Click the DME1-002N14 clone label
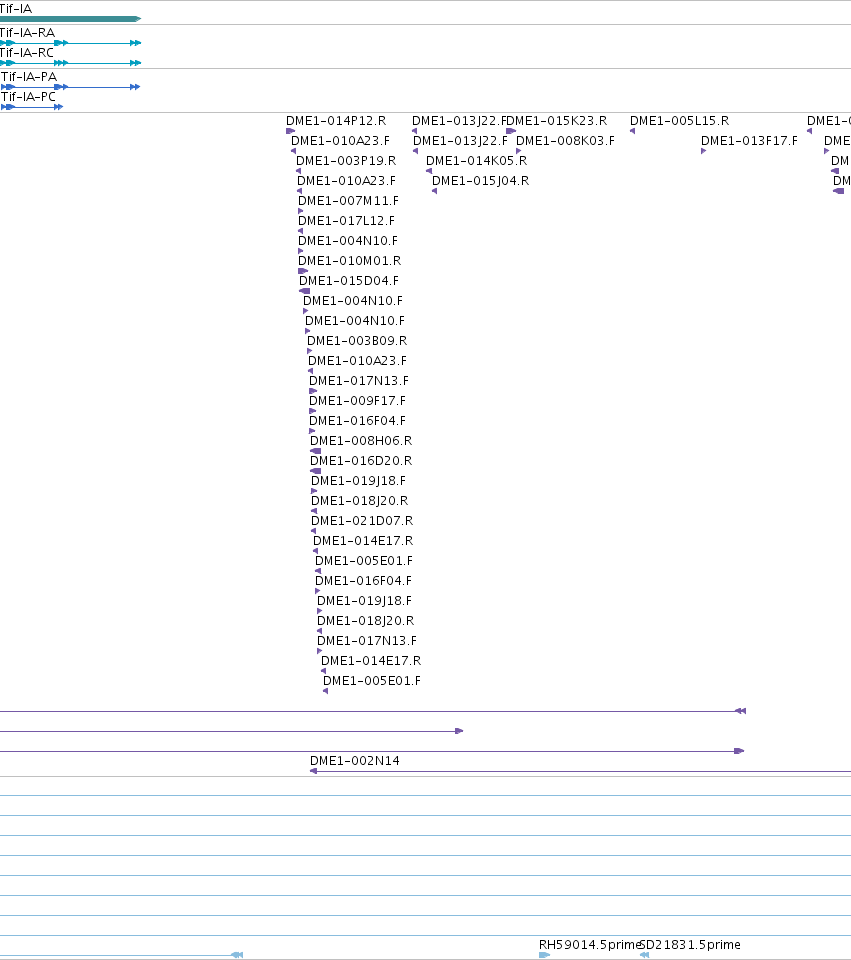Screen dimensions: 851x960 click(354, 760)
